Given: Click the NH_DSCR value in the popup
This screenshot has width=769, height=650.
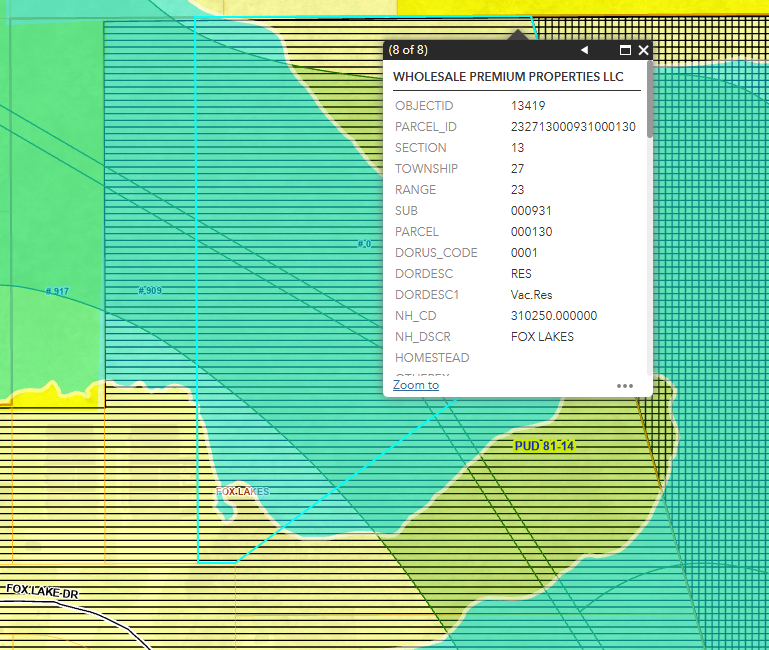Looking at the screenshot, I should pos(542,337).
